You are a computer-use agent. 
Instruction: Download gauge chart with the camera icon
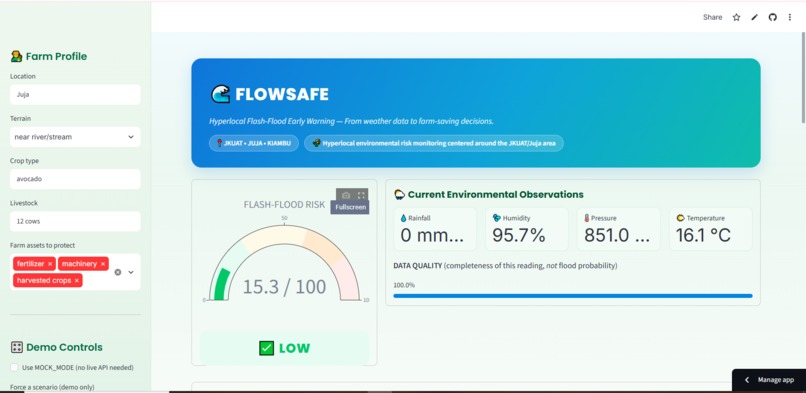(346, 195)
